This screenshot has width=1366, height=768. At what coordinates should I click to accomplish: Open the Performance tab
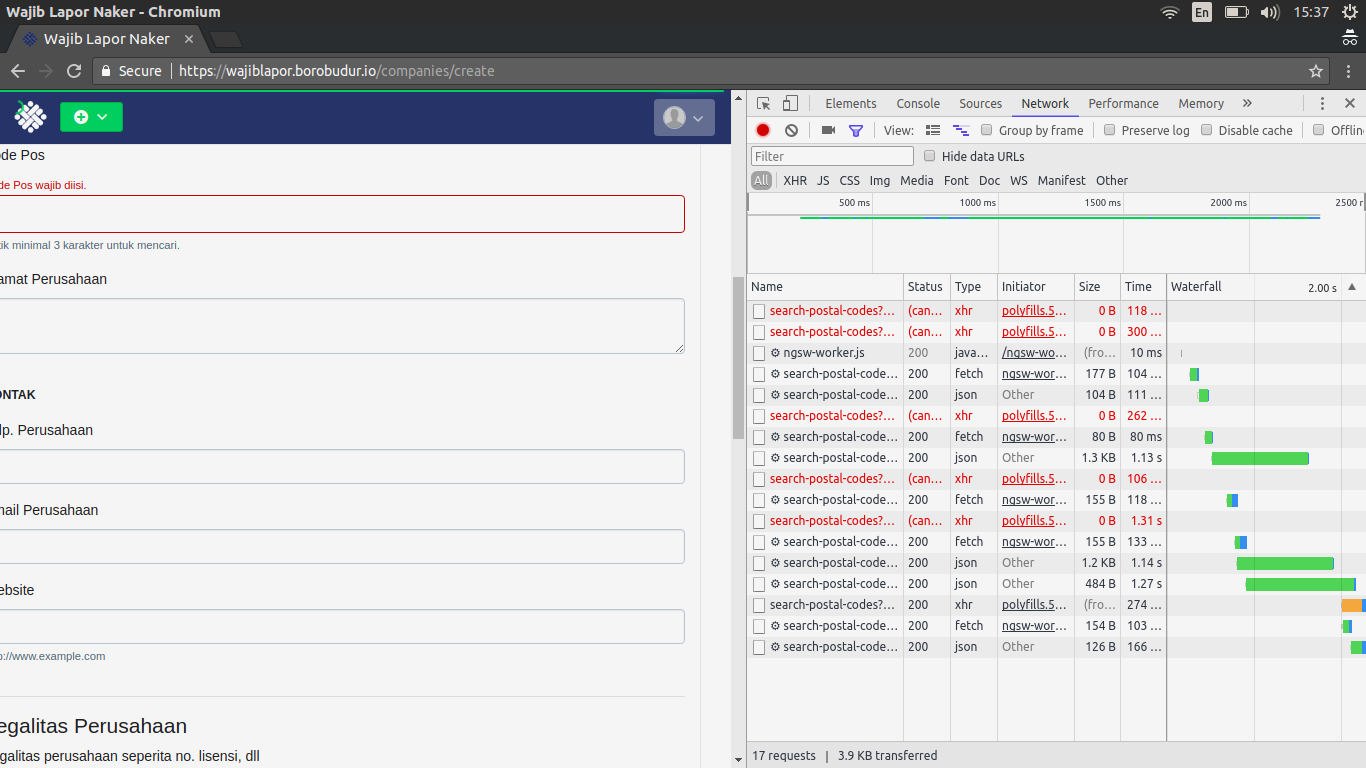(1123, 103)
